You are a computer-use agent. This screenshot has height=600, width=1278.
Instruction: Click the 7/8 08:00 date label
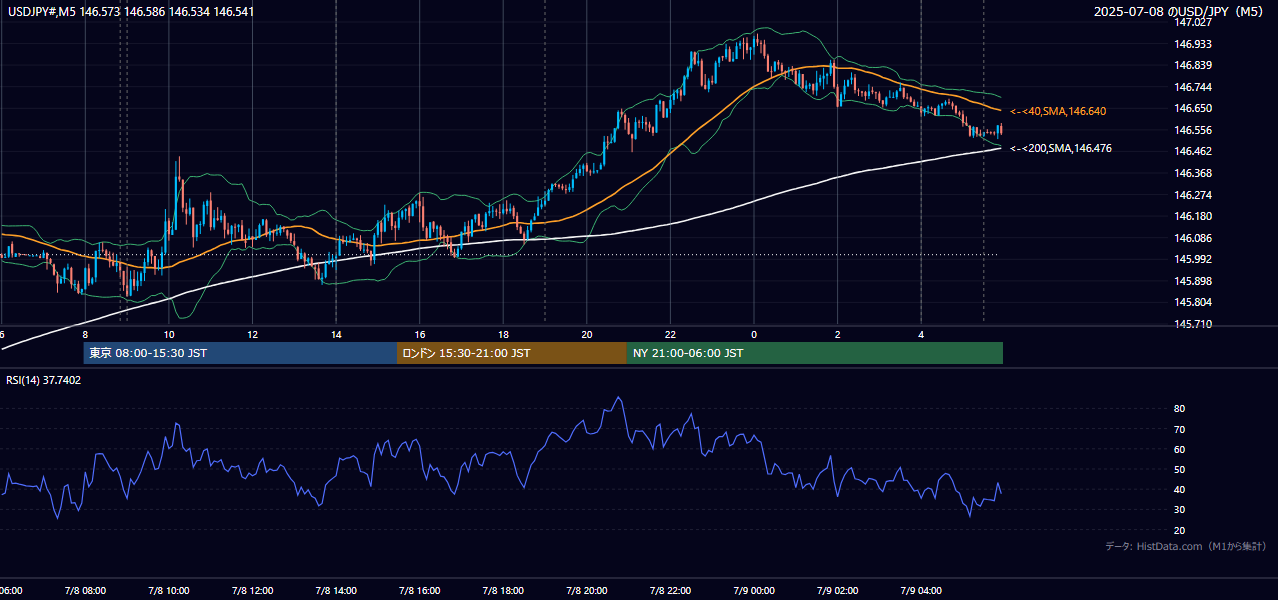pos(84,590)
